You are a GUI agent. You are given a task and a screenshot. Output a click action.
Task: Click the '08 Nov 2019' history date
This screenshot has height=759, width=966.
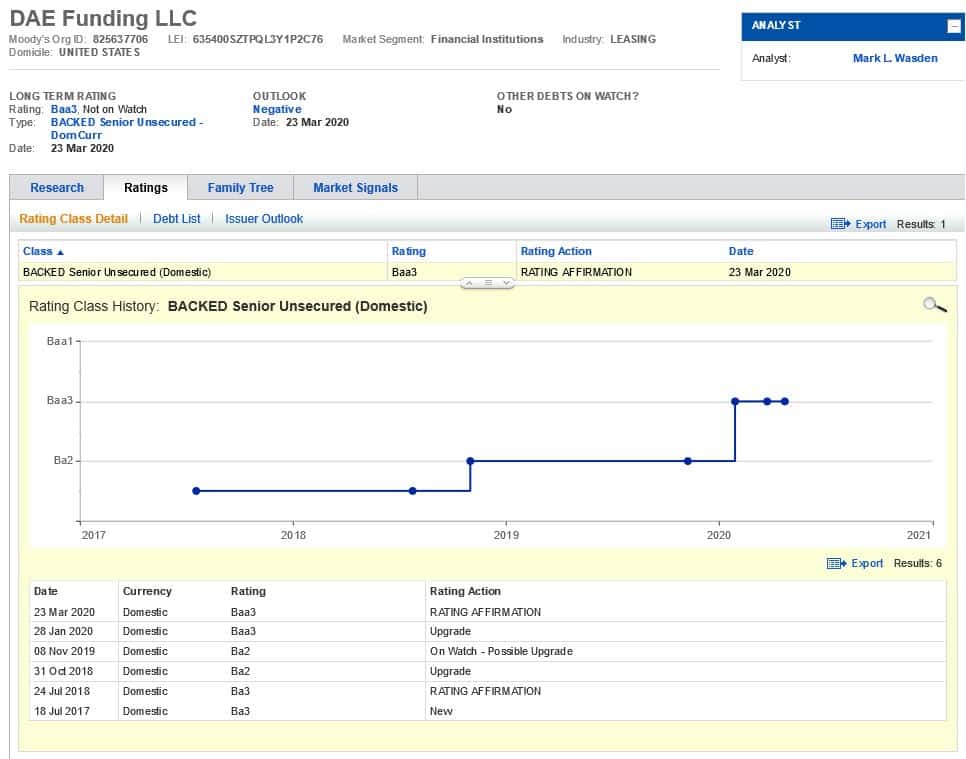click(x=64, y=651)
